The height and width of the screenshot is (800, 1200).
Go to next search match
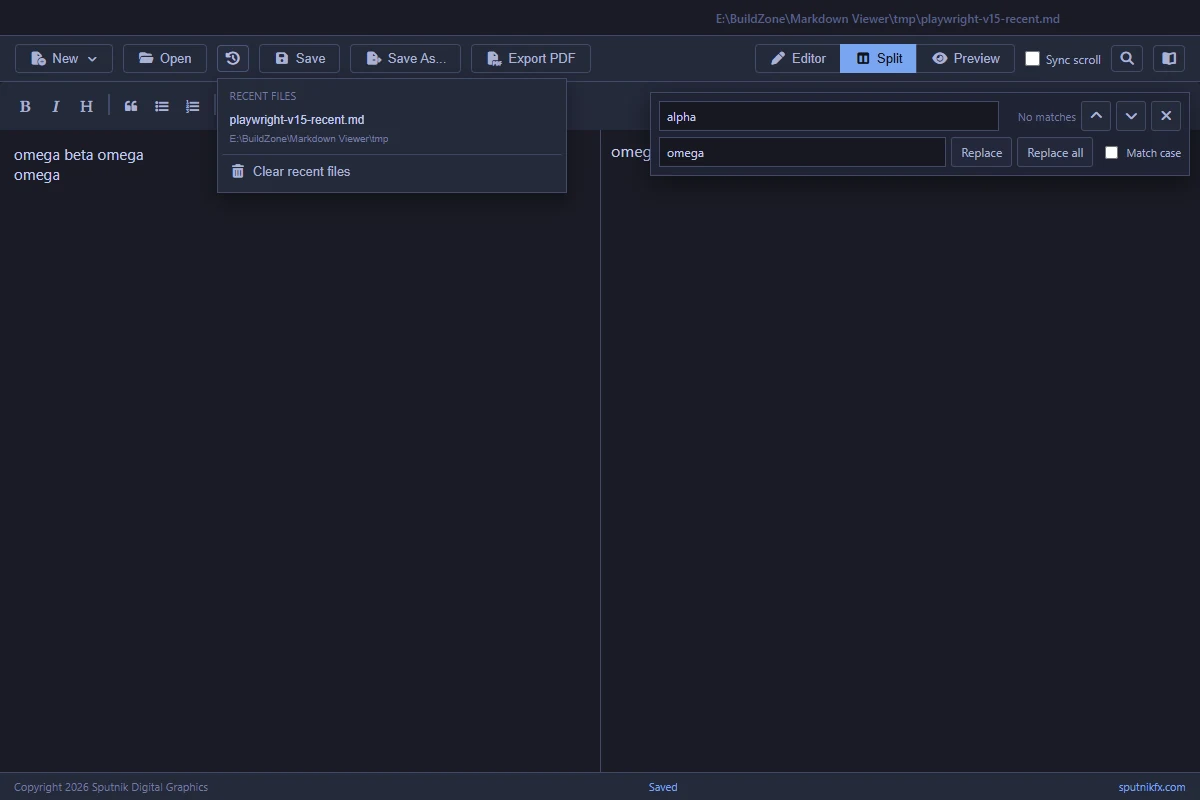[x=1131, y=116]
